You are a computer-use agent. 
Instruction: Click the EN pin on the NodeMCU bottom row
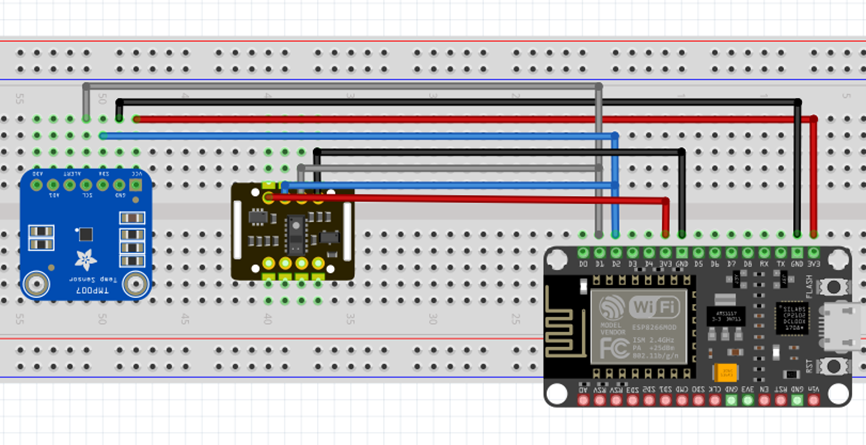[x=764, y=400]
